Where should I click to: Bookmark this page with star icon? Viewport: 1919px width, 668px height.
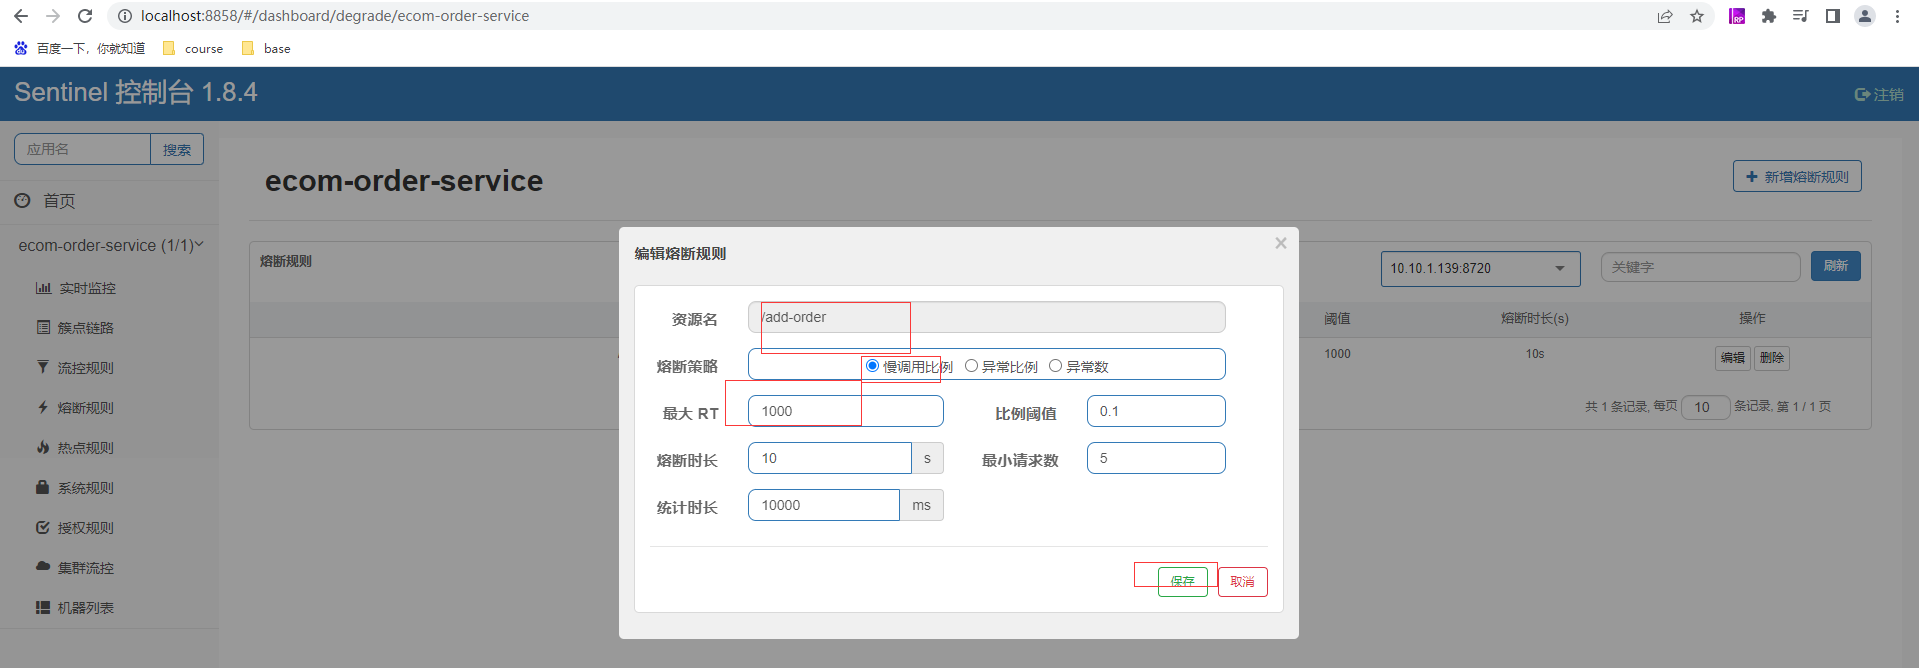1697,16
